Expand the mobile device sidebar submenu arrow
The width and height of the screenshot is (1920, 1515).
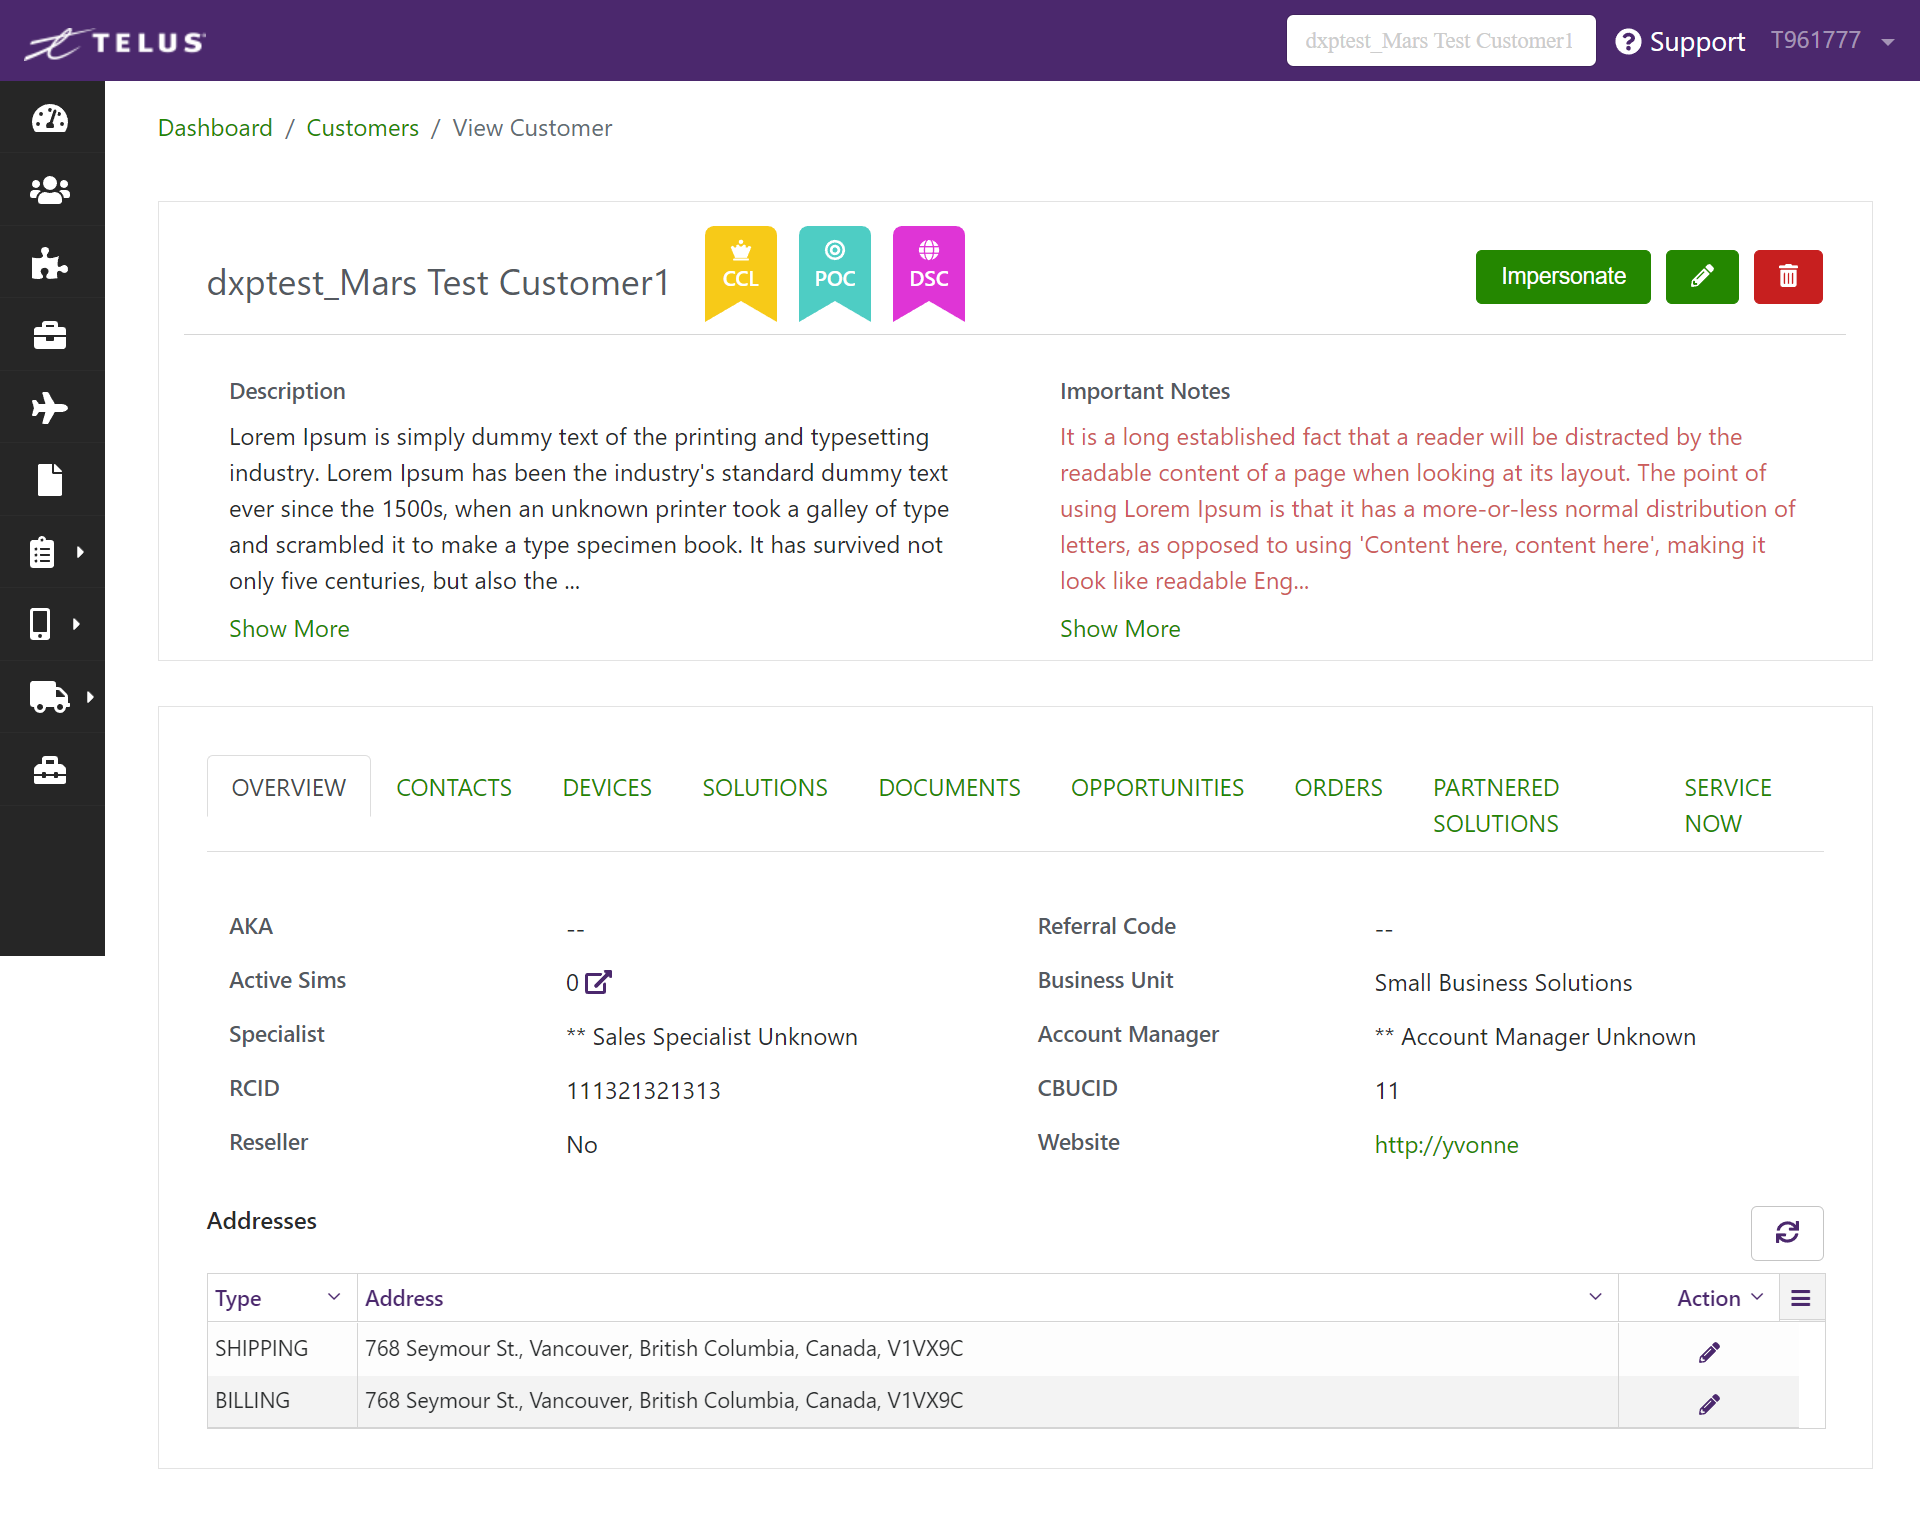tap(76, 624)
